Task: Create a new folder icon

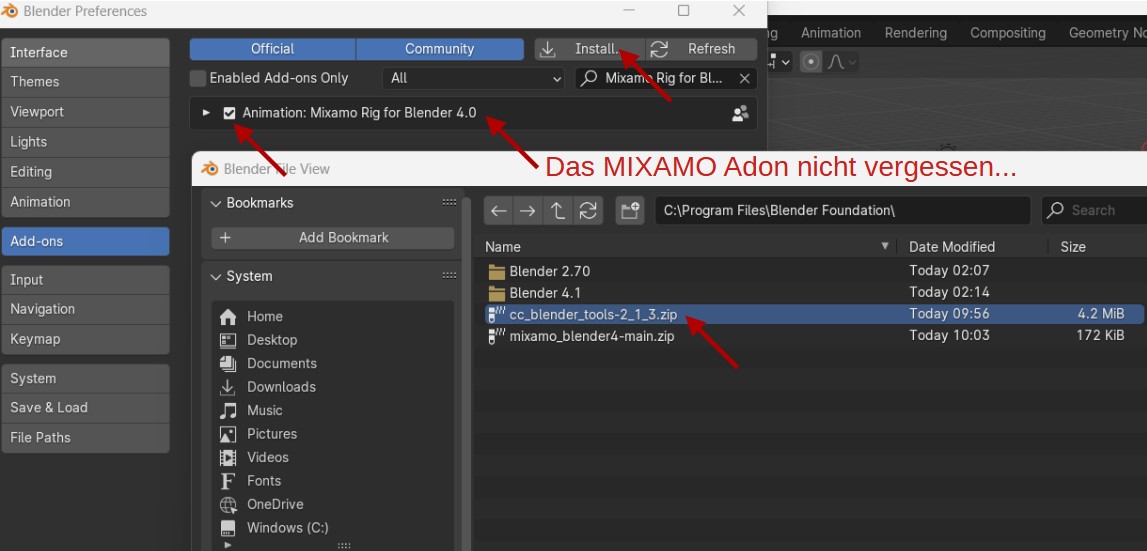Action: (630, 211)
